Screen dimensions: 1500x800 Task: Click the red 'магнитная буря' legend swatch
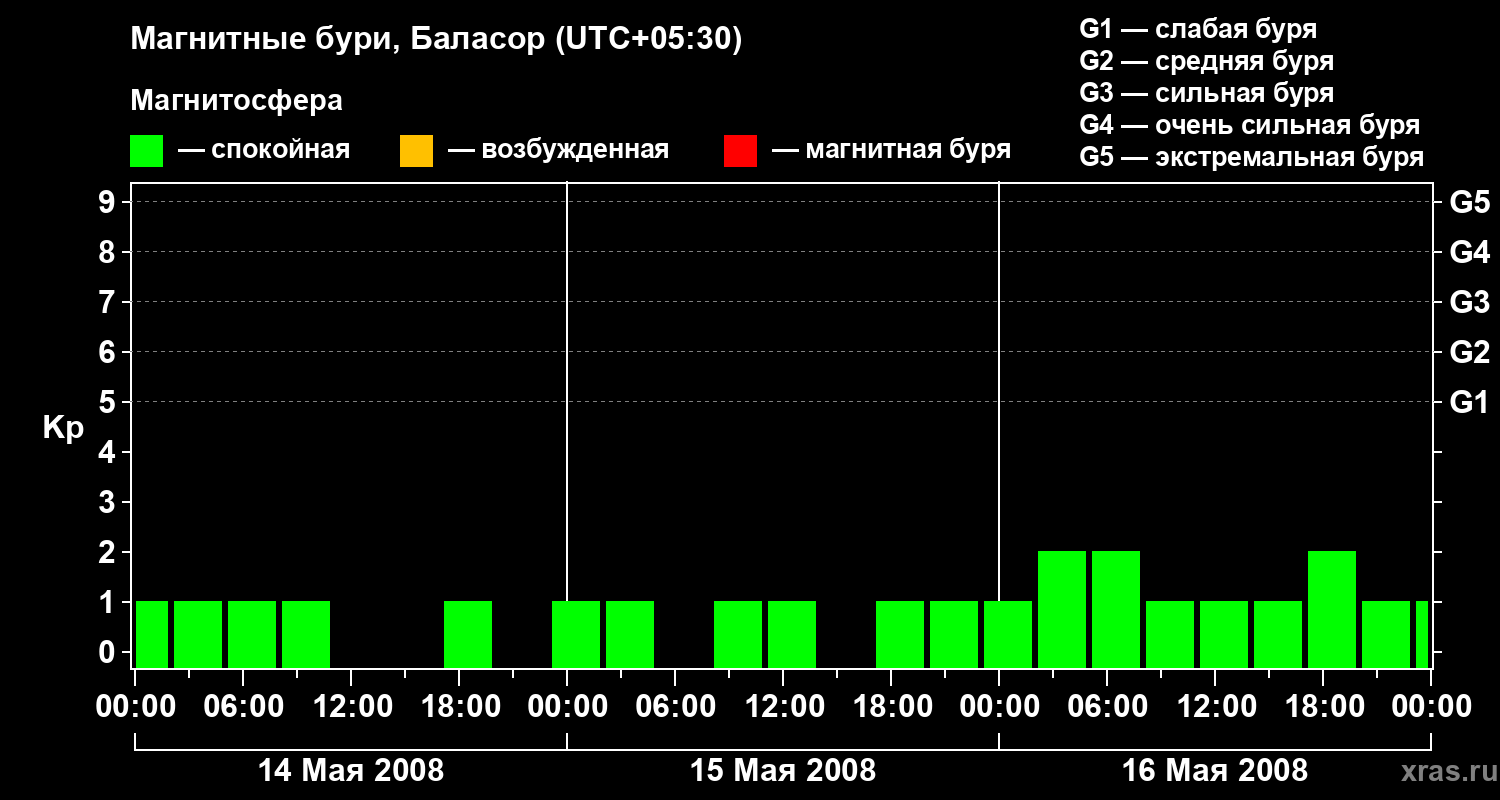pyautogui.click(x=741, y=151)
